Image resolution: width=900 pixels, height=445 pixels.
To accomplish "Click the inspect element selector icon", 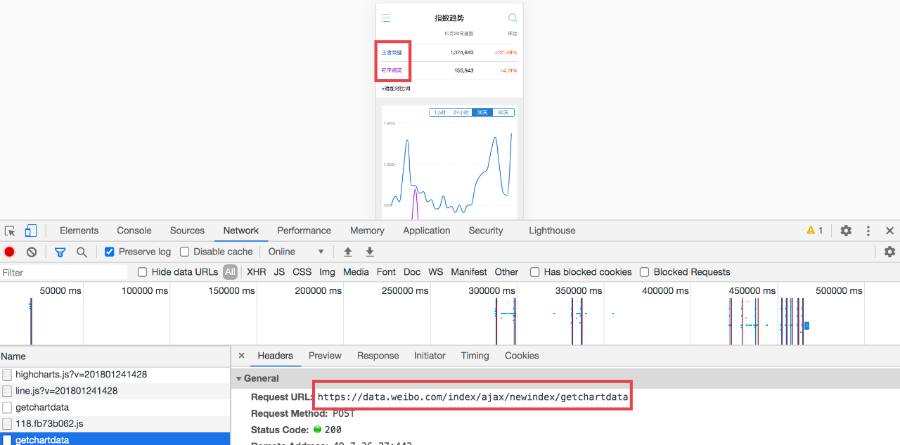I will (10, 231).
